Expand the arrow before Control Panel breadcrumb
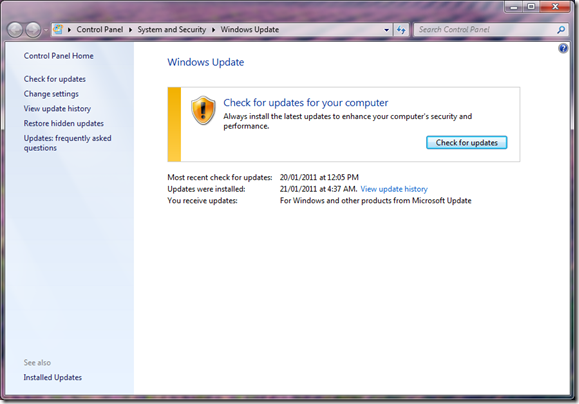The image size is (579, 404). pos(69,30)
